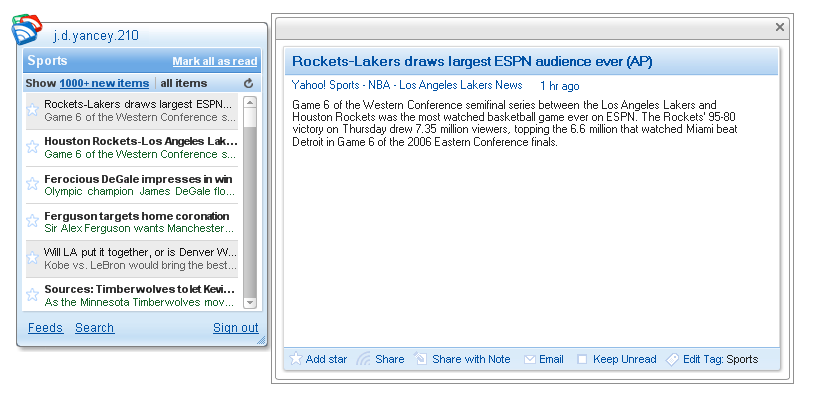Click snippet 'Sir Alex Ferguson wants Manchester...'
Viewport: 813px width, 409px height.
click(x=139, y=228)
